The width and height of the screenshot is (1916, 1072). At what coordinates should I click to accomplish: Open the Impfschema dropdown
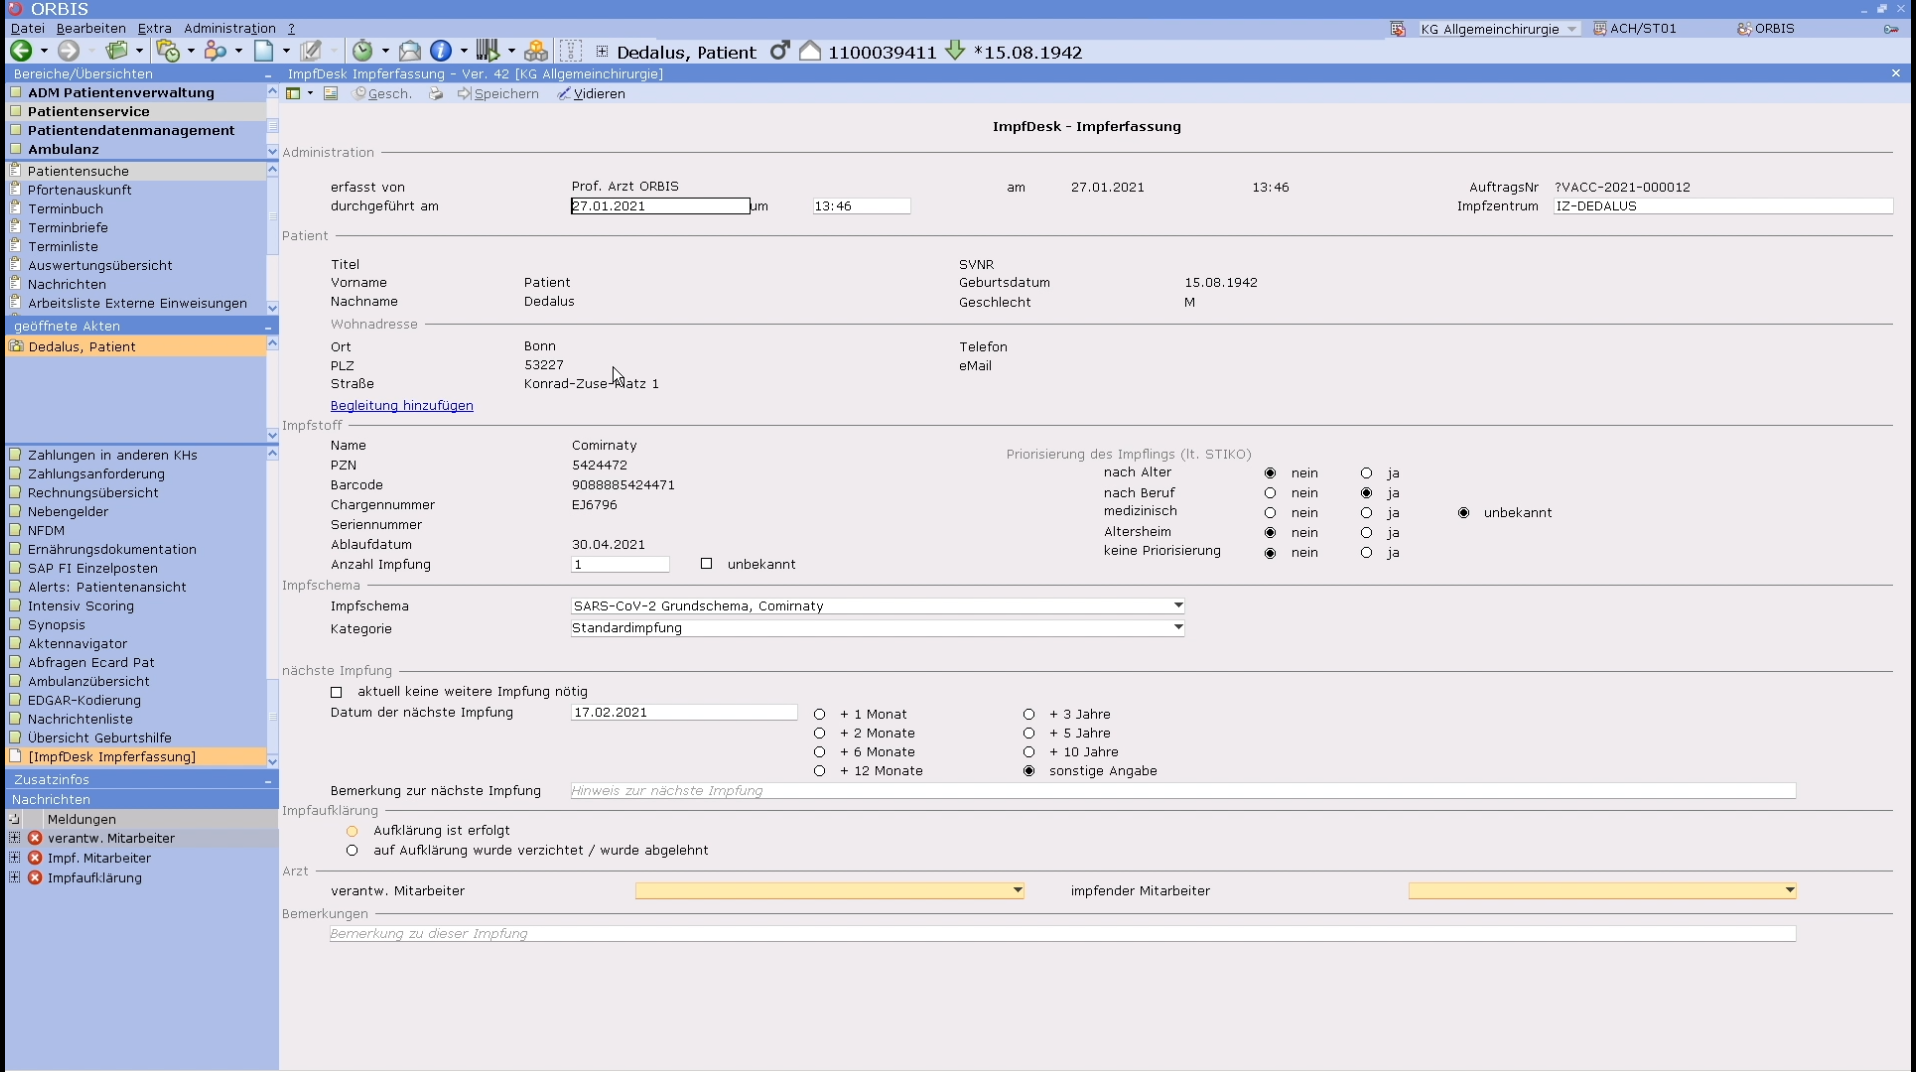[x=1177, y=606]
